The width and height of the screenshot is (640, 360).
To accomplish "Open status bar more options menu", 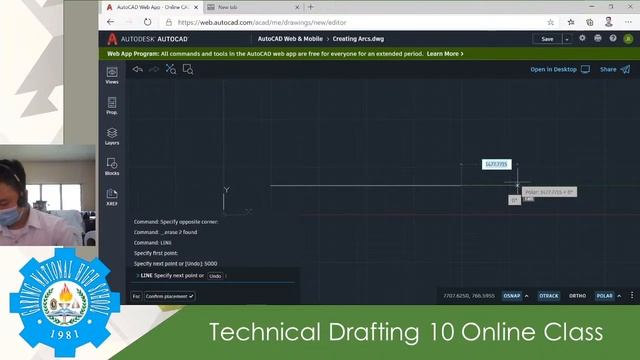I will [632, 296].
